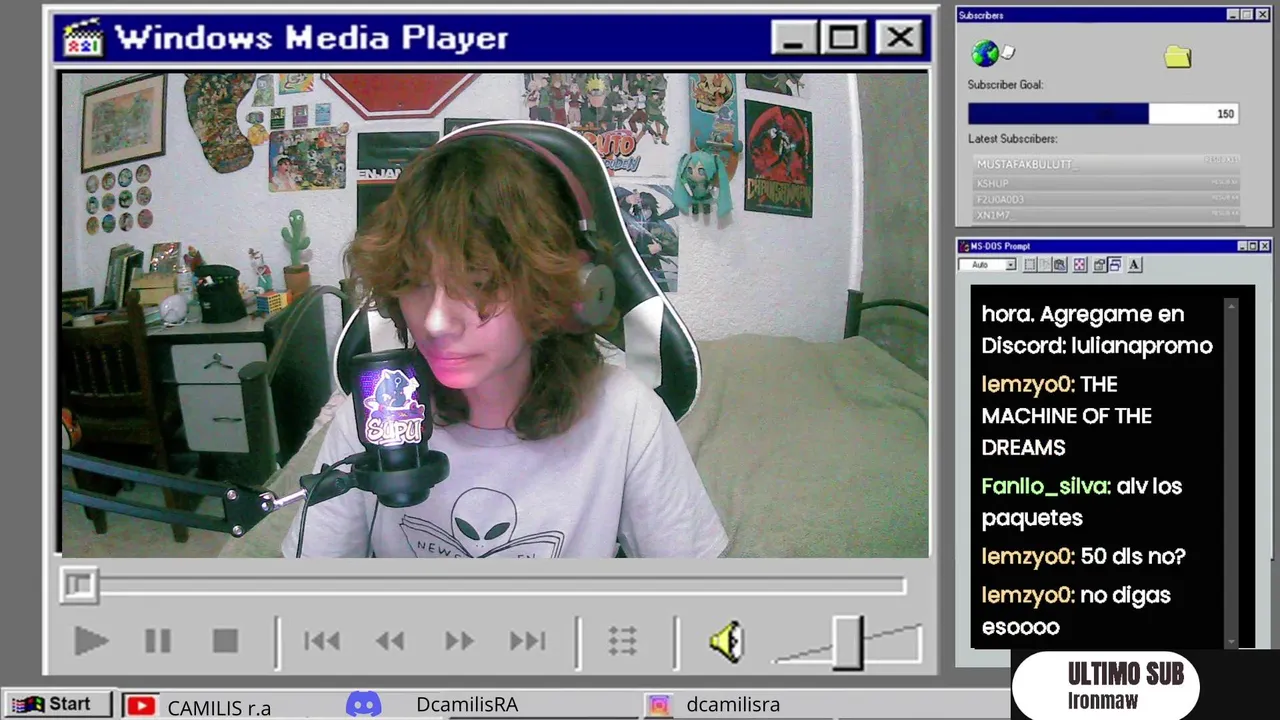The height and width of the screenshot is (720, 1280).
Task: Click the Windows Media Player clapperboard icon
Action: [82, 38]
